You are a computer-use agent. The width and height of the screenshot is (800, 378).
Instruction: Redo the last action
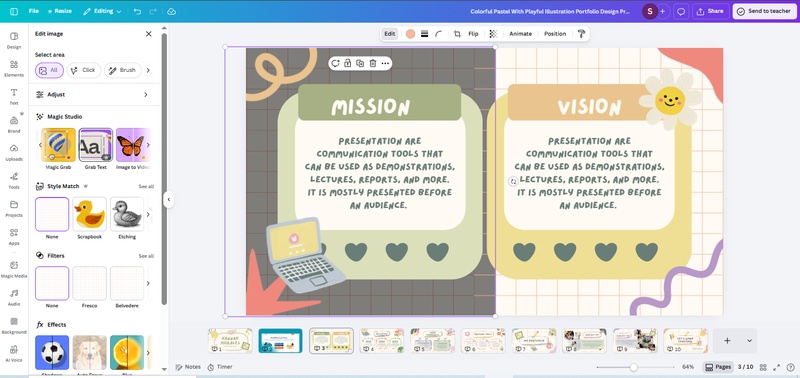coord(153,11)
